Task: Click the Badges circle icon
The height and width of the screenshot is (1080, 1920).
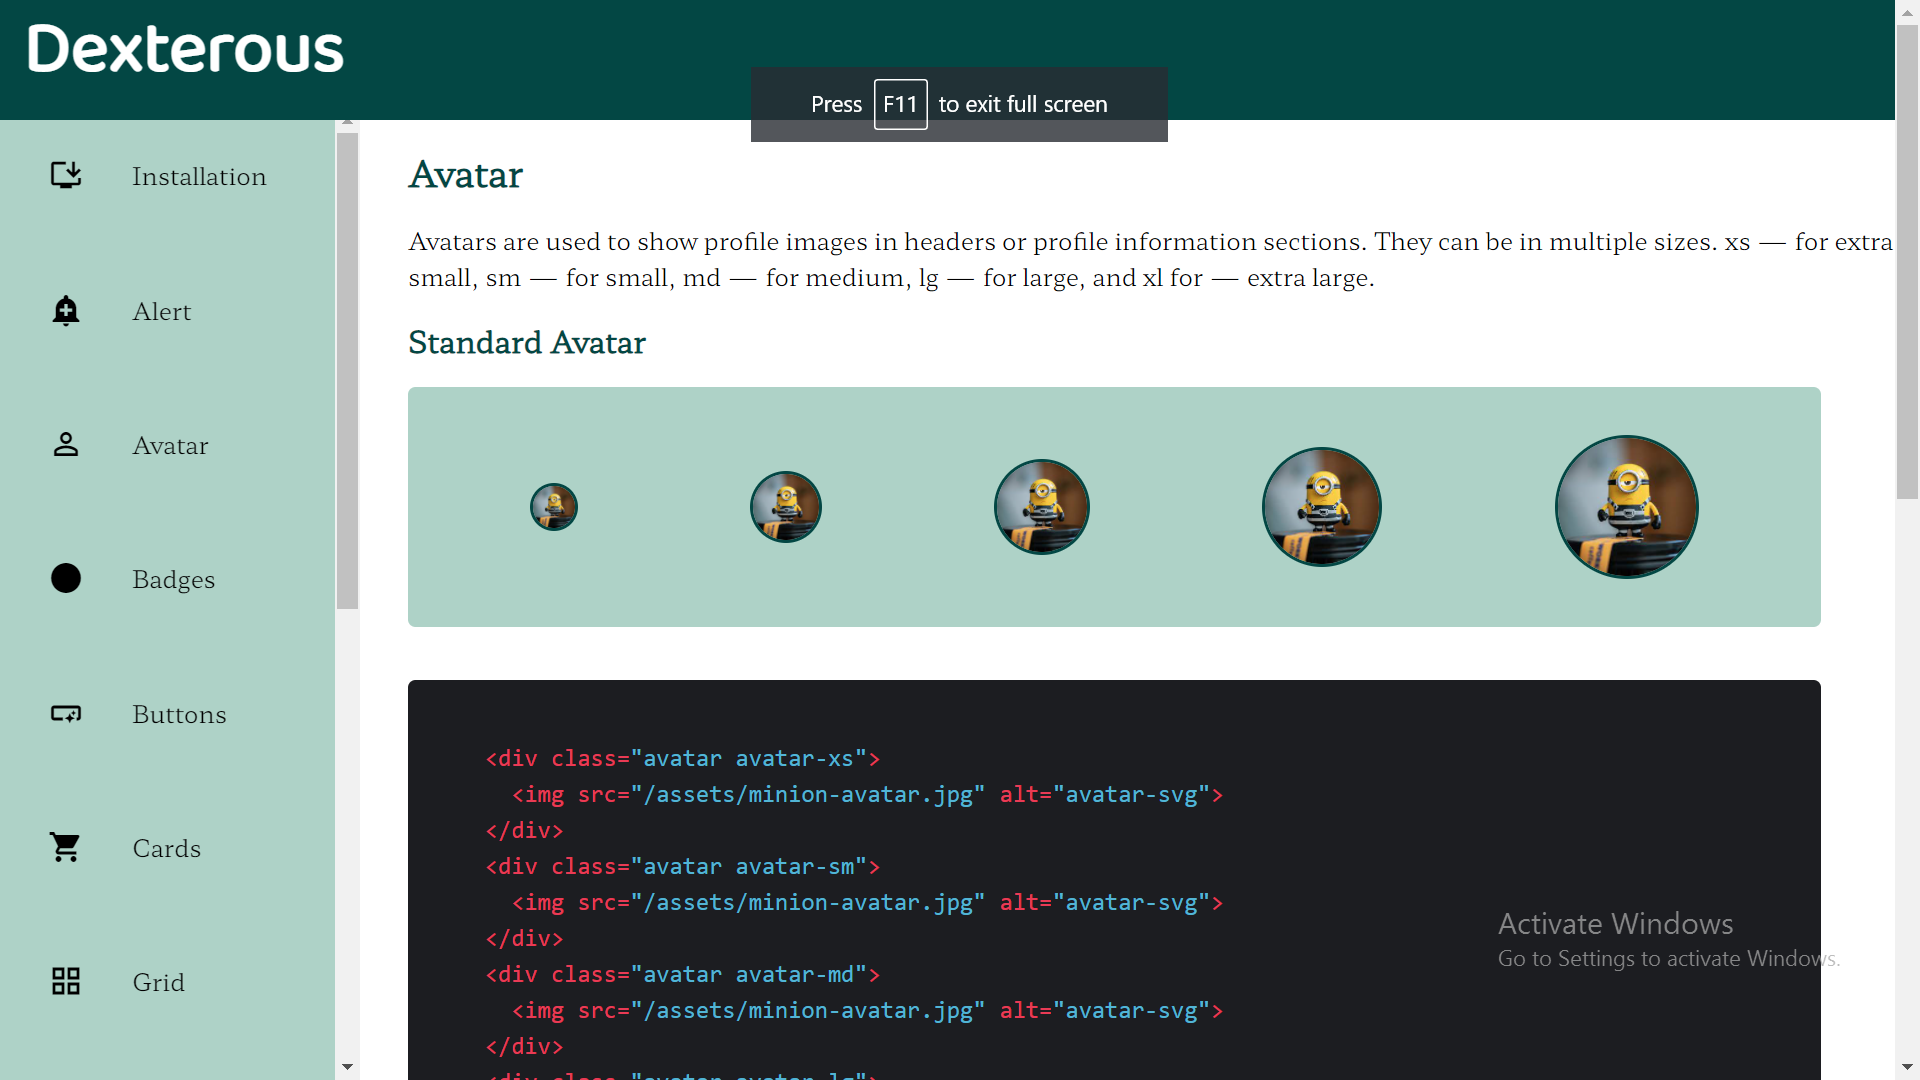Action: click(65, 578)
